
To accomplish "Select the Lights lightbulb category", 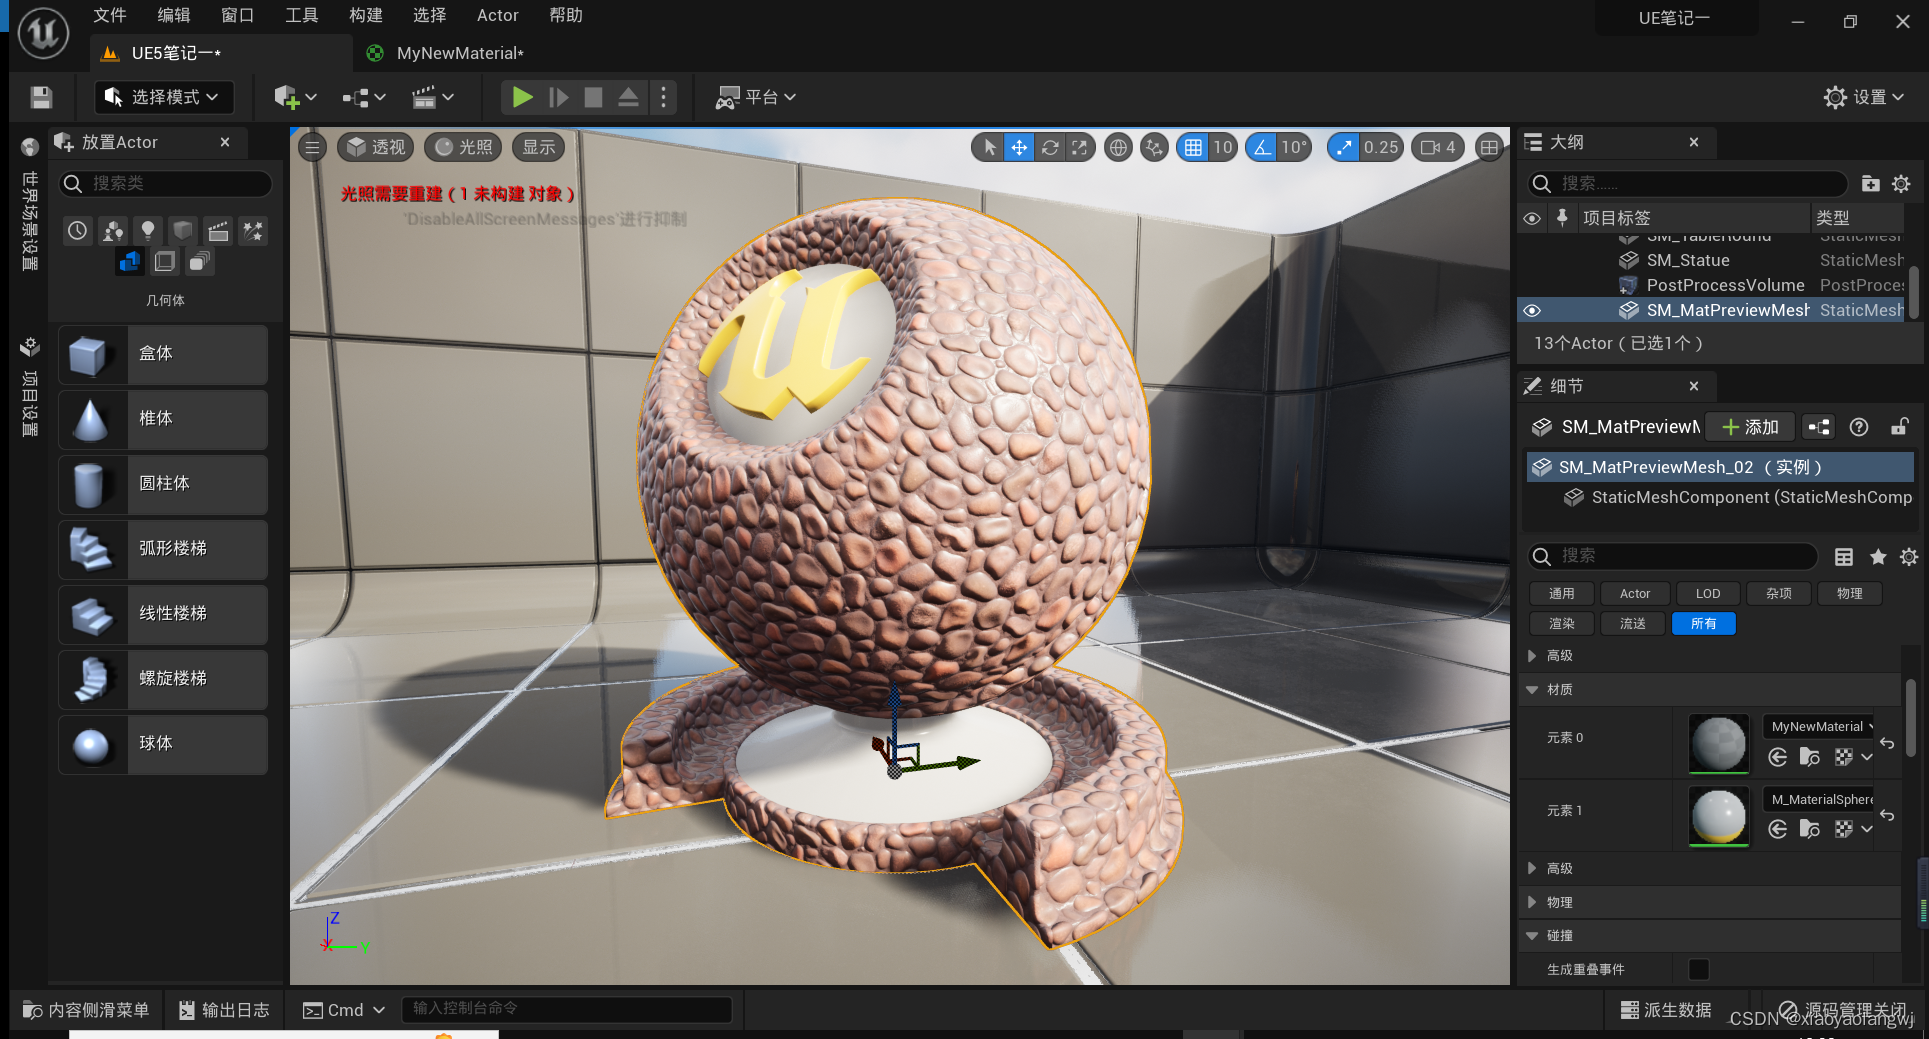I will point(148,231).
